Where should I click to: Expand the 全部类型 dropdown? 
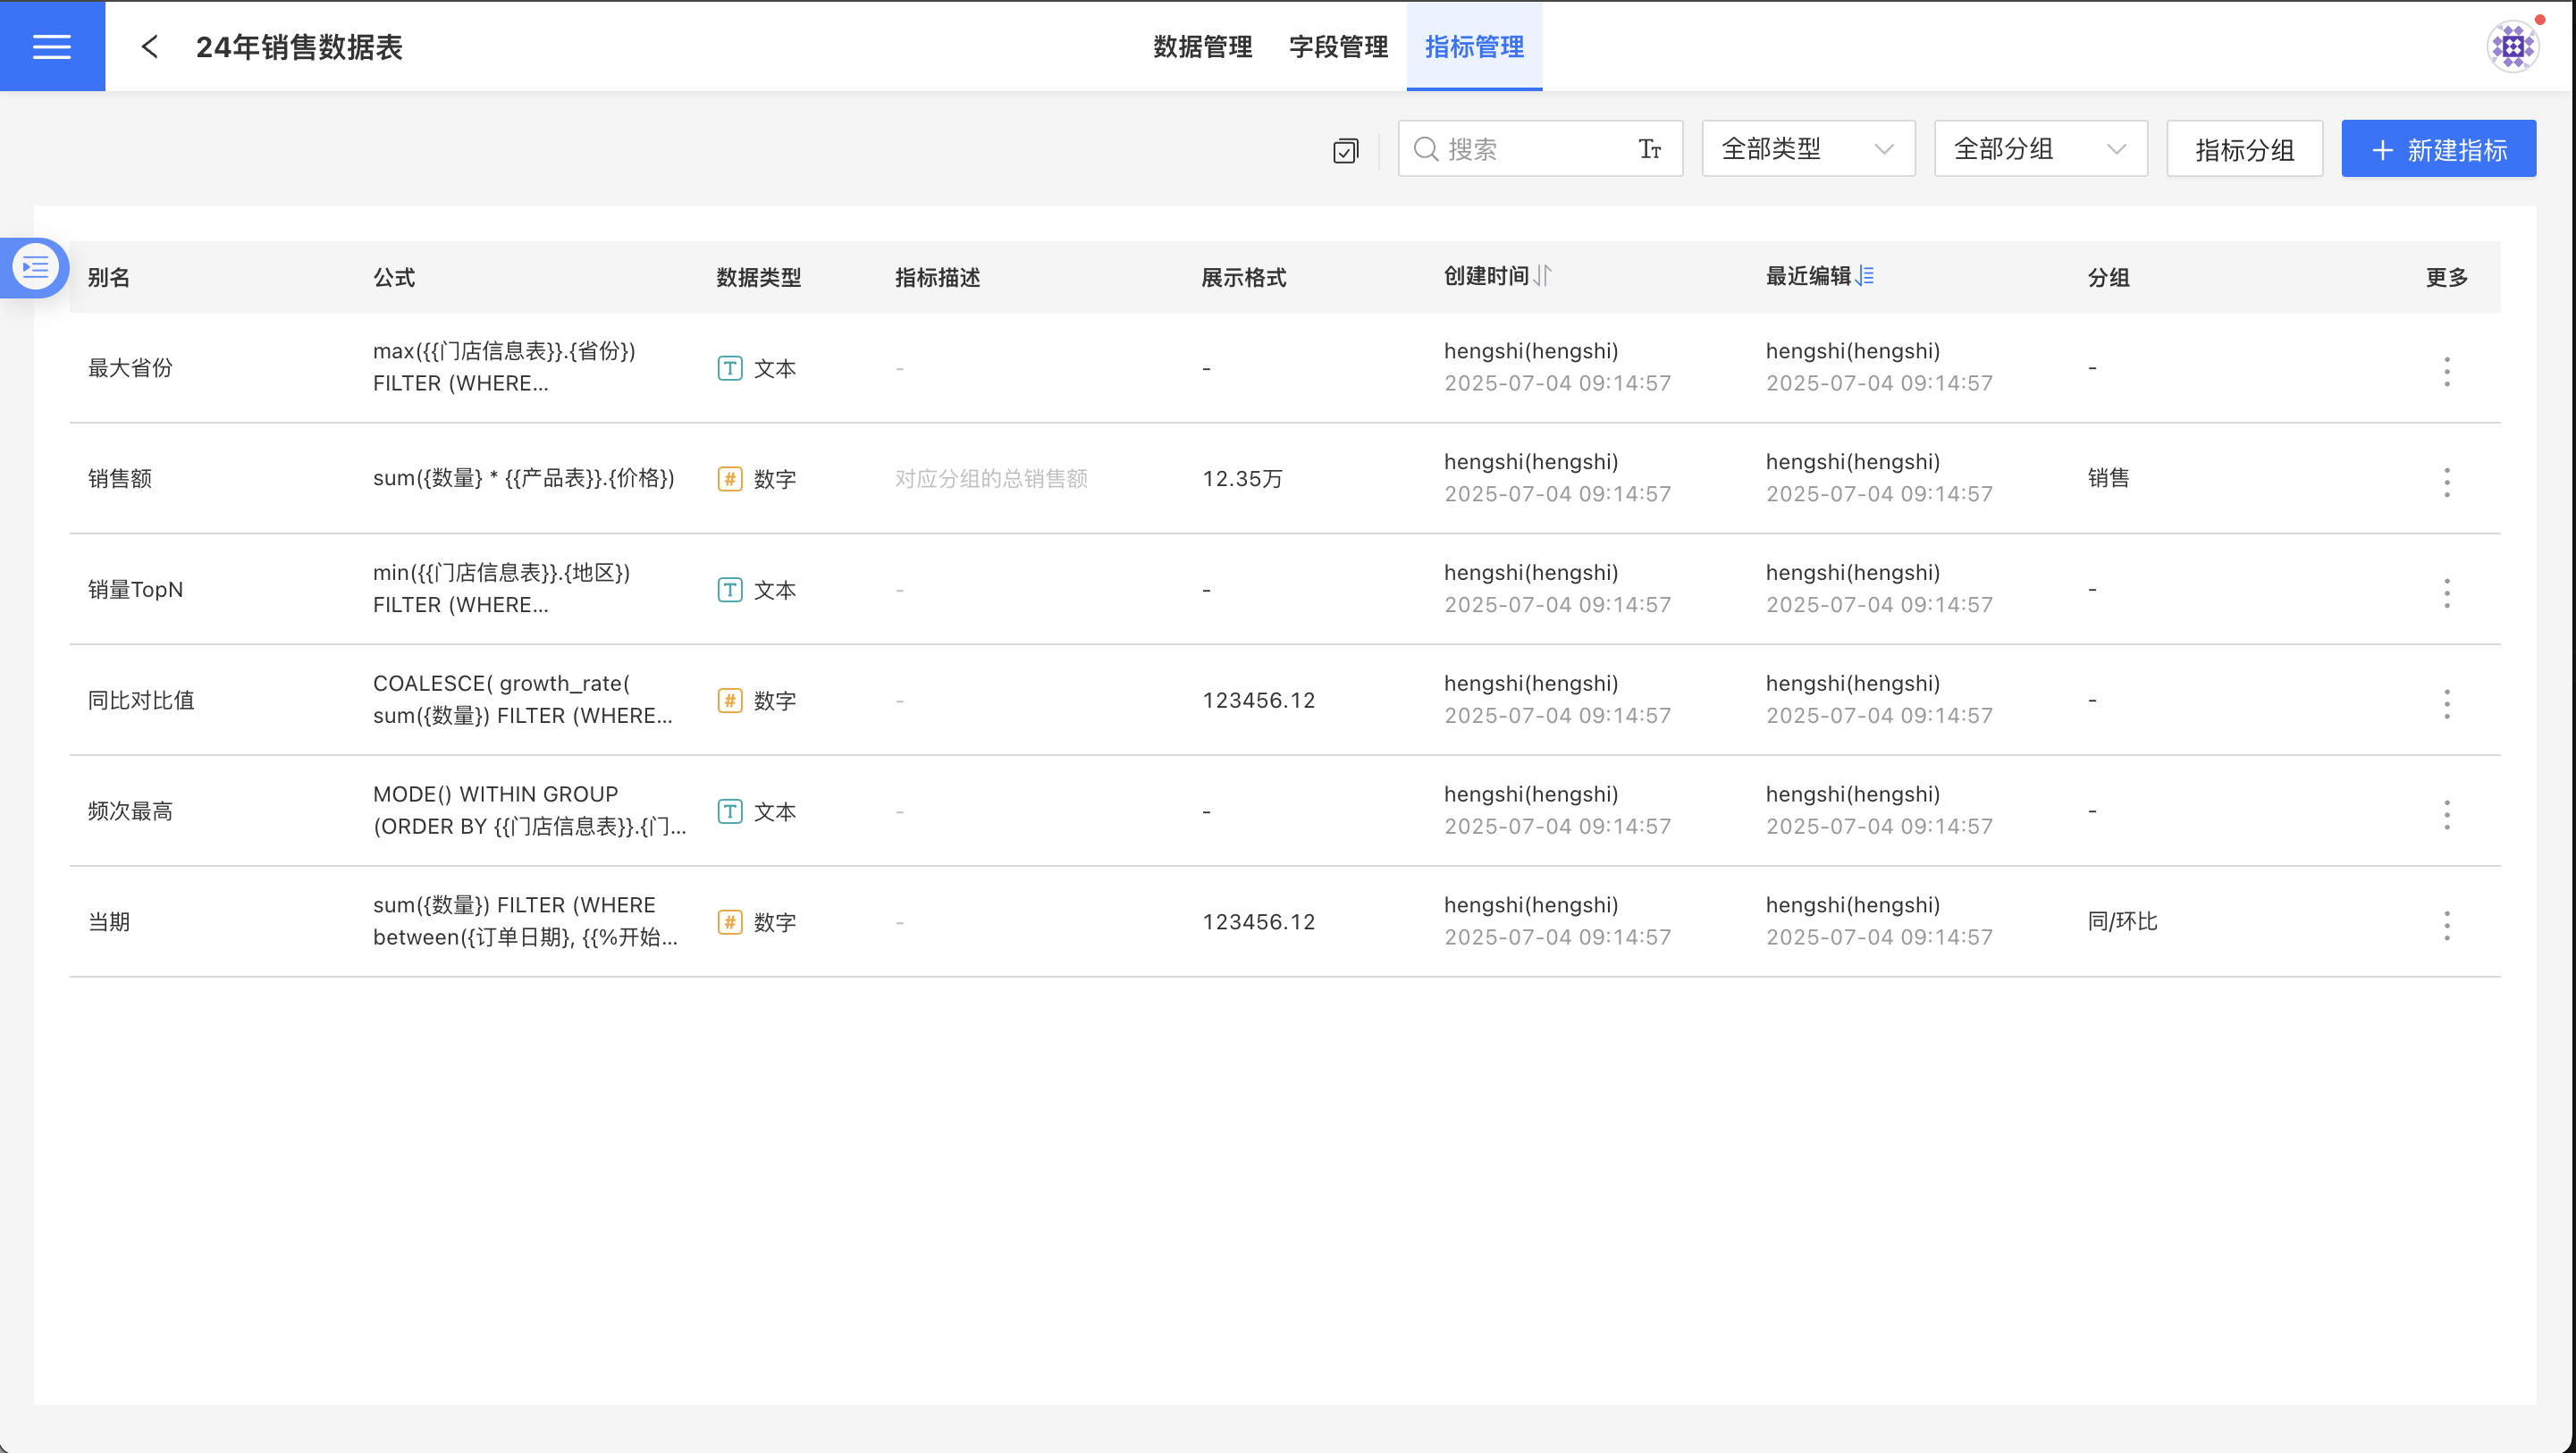(x=1807, y=149)
